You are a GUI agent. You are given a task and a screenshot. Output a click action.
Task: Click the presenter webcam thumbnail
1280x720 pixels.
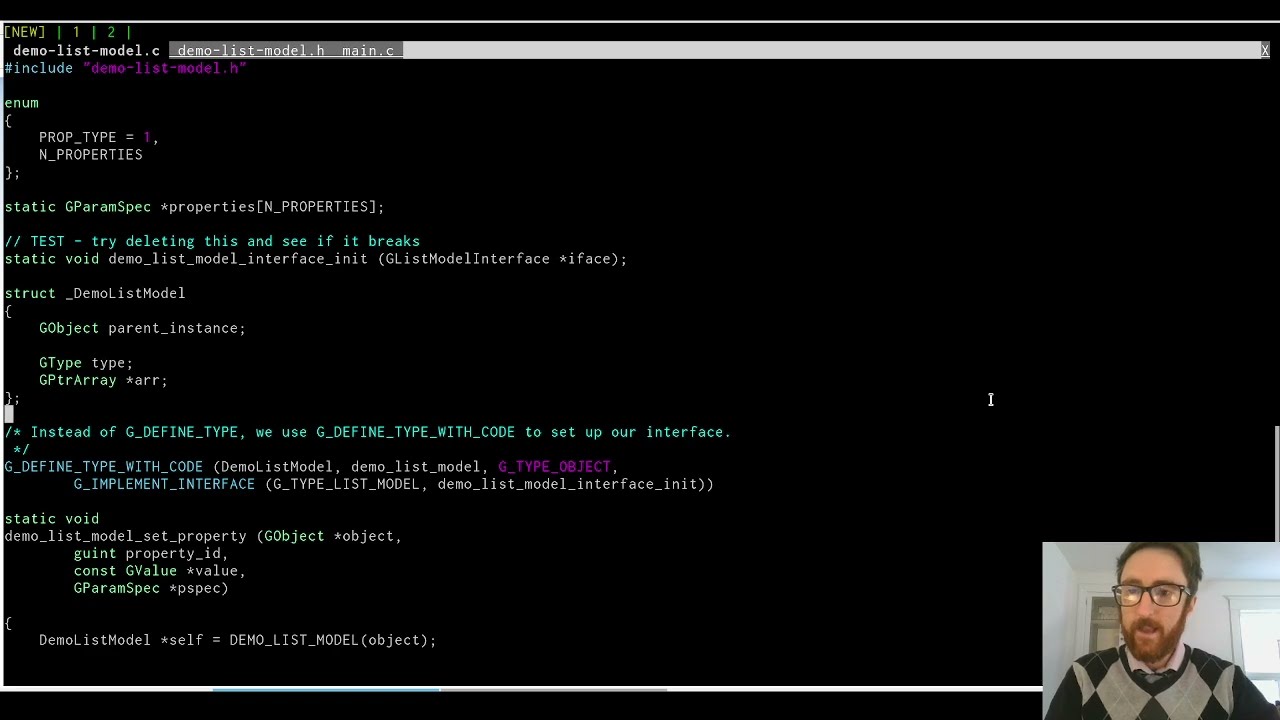pyautogui.click(x=1160, y=631)
